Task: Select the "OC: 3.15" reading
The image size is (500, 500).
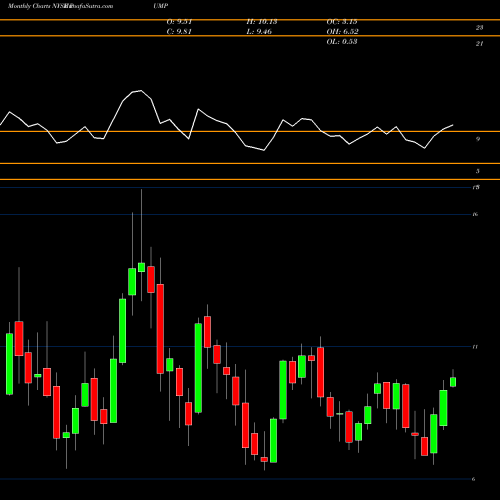Action: (342, 22)
